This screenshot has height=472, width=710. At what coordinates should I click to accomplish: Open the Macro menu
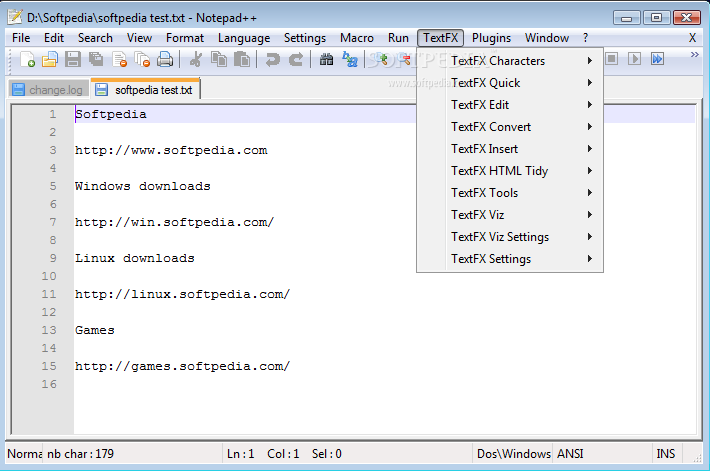click(357, 38)
